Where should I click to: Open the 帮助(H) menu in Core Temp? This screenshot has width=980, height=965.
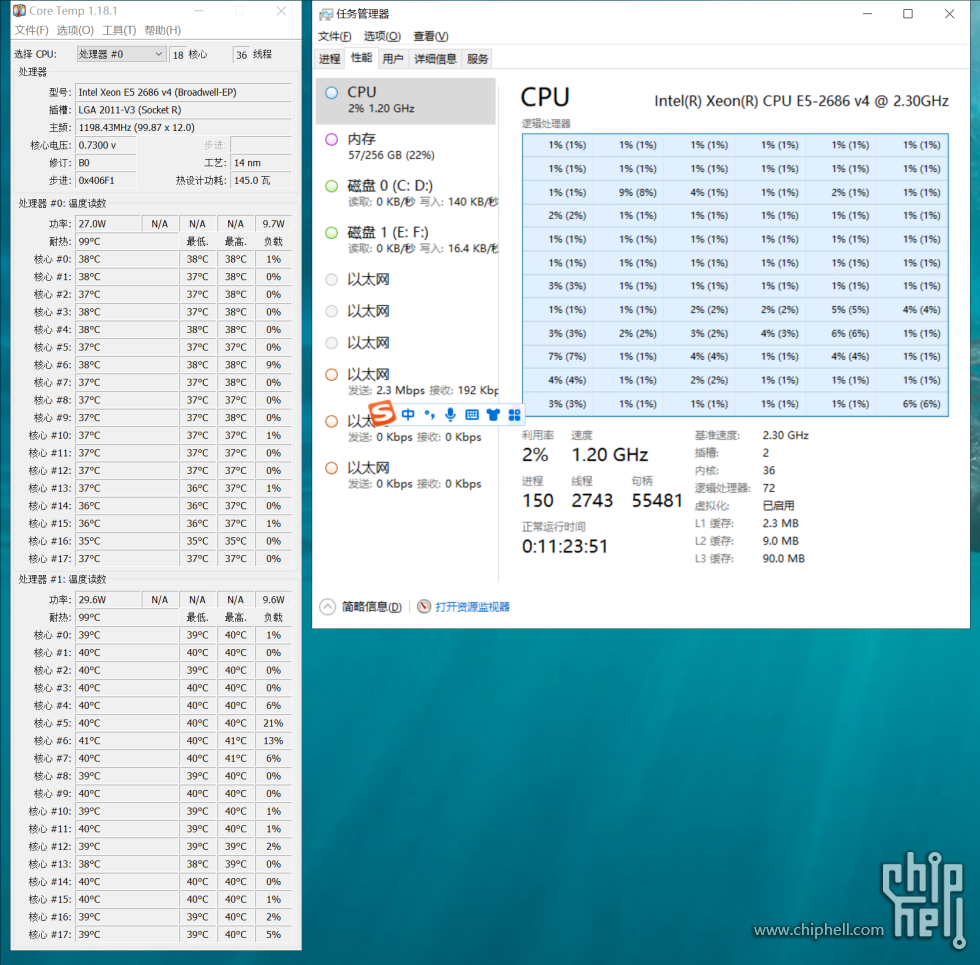click(162, 30)
